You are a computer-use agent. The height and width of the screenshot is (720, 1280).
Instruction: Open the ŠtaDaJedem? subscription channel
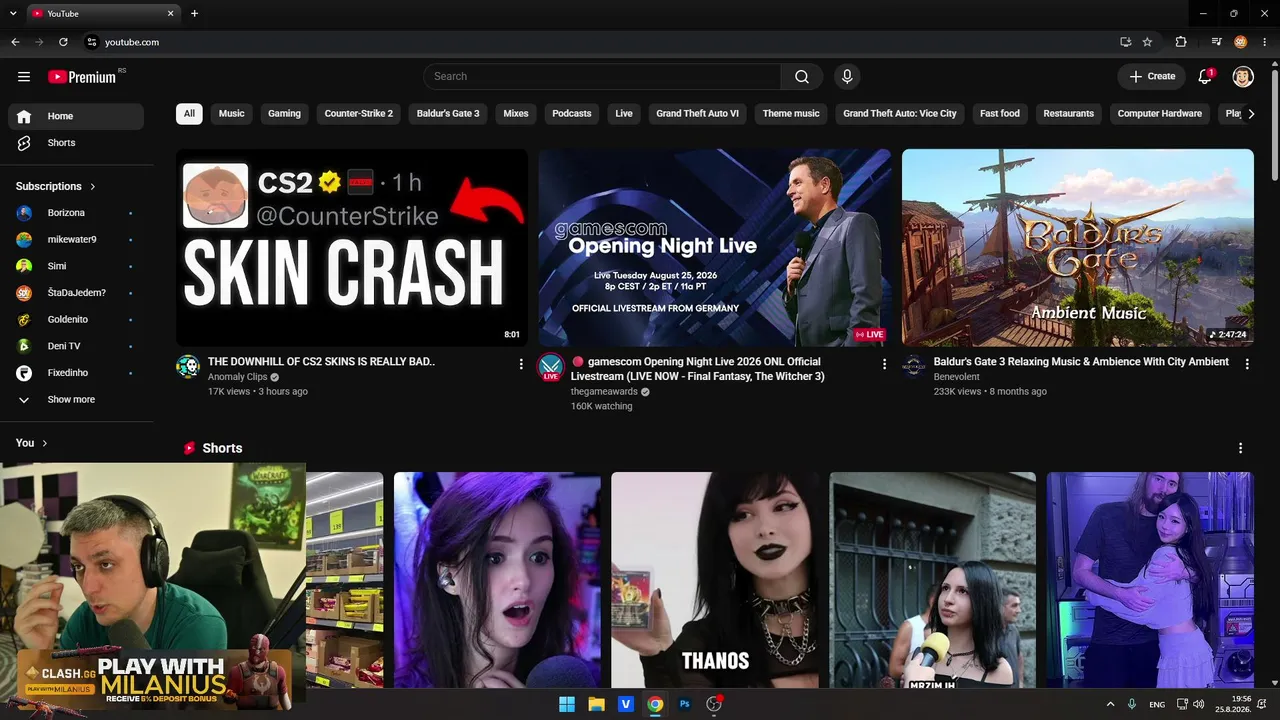click(x=76, y=293)
